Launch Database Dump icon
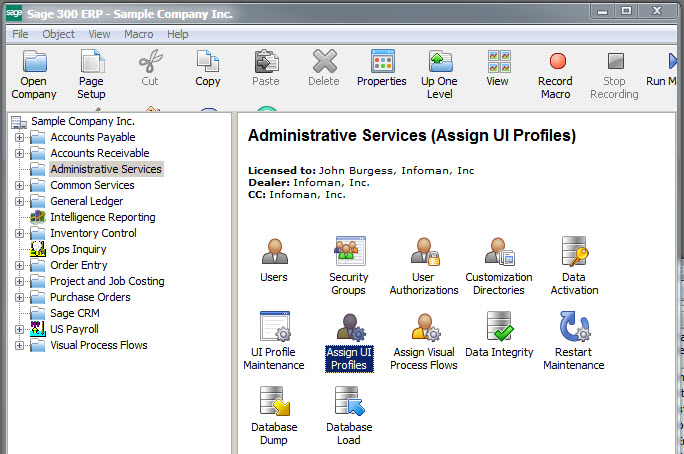This screenshot has height=454, width=684. (274, 416)
